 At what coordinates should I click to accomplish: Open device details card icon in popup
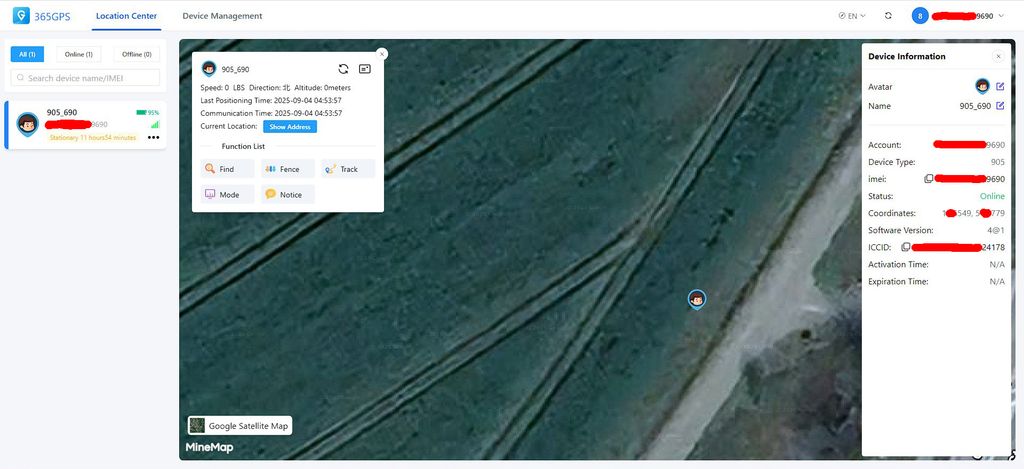[365, 69]
